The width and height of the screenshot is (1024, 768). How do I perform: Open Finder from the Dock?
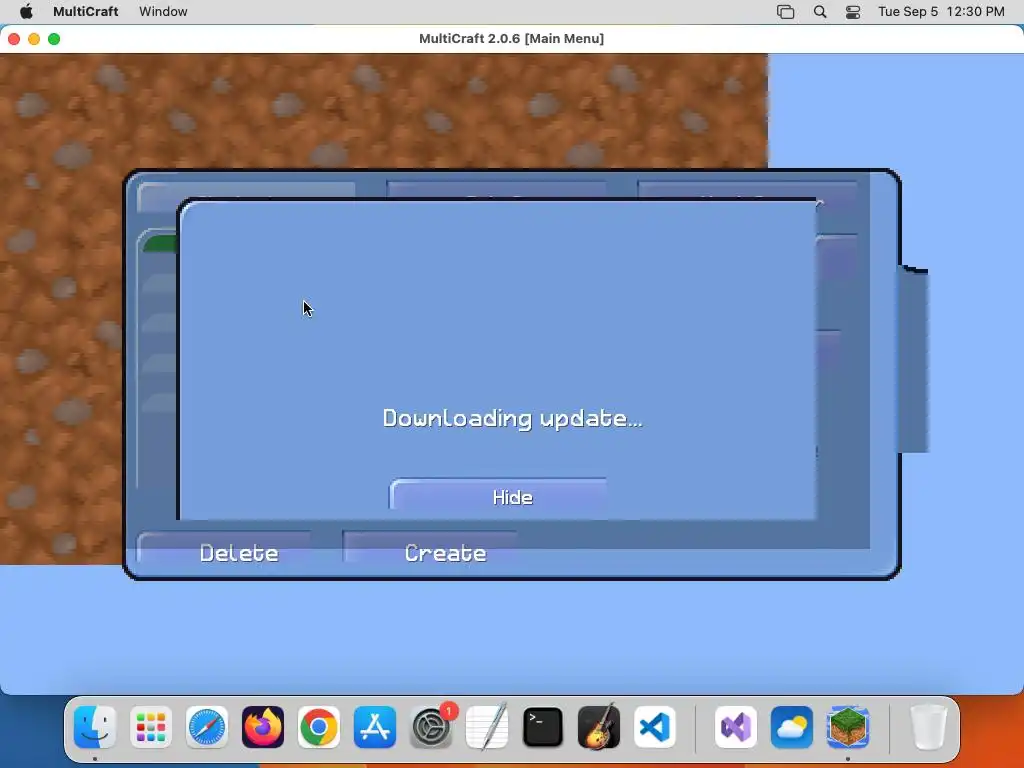point(95,727)
